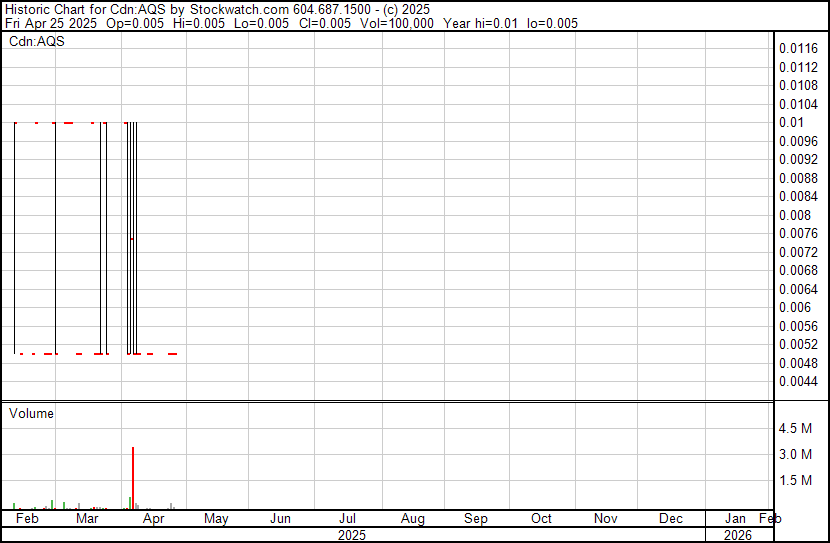The height and width of the screenshot is (543, 830).
Task: Click the 'Volume' panel label
Action: 31,413
